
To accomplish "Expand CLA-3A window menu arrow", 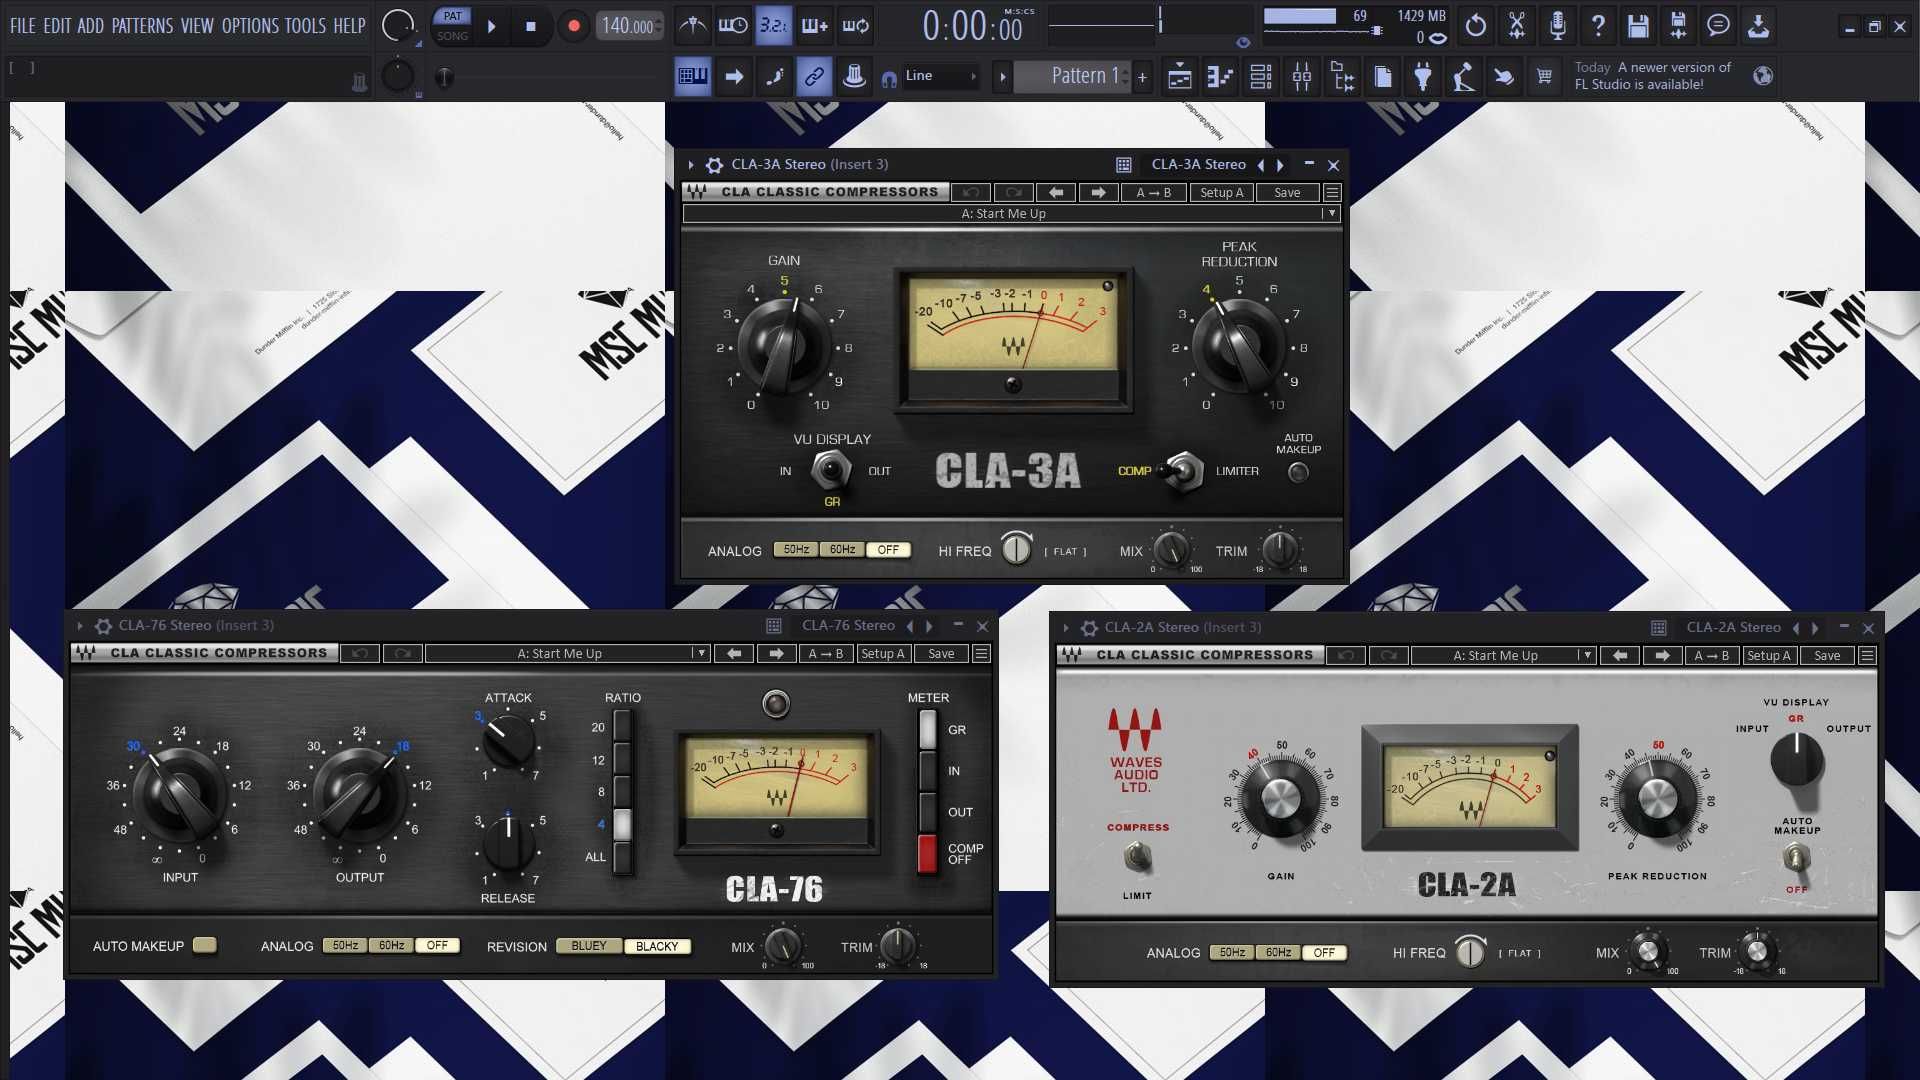I will [690, 165].
